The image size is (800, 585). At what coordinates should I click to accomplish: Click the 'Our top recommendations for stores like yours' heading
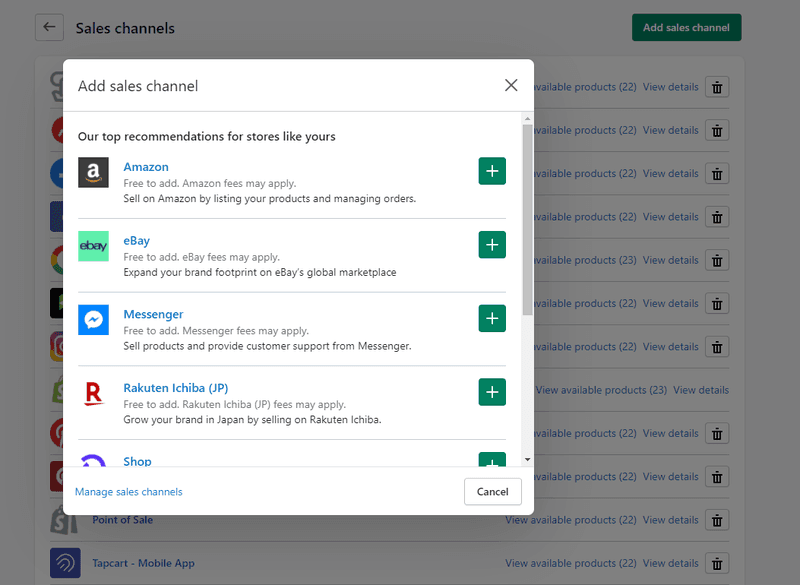[207, 136]
